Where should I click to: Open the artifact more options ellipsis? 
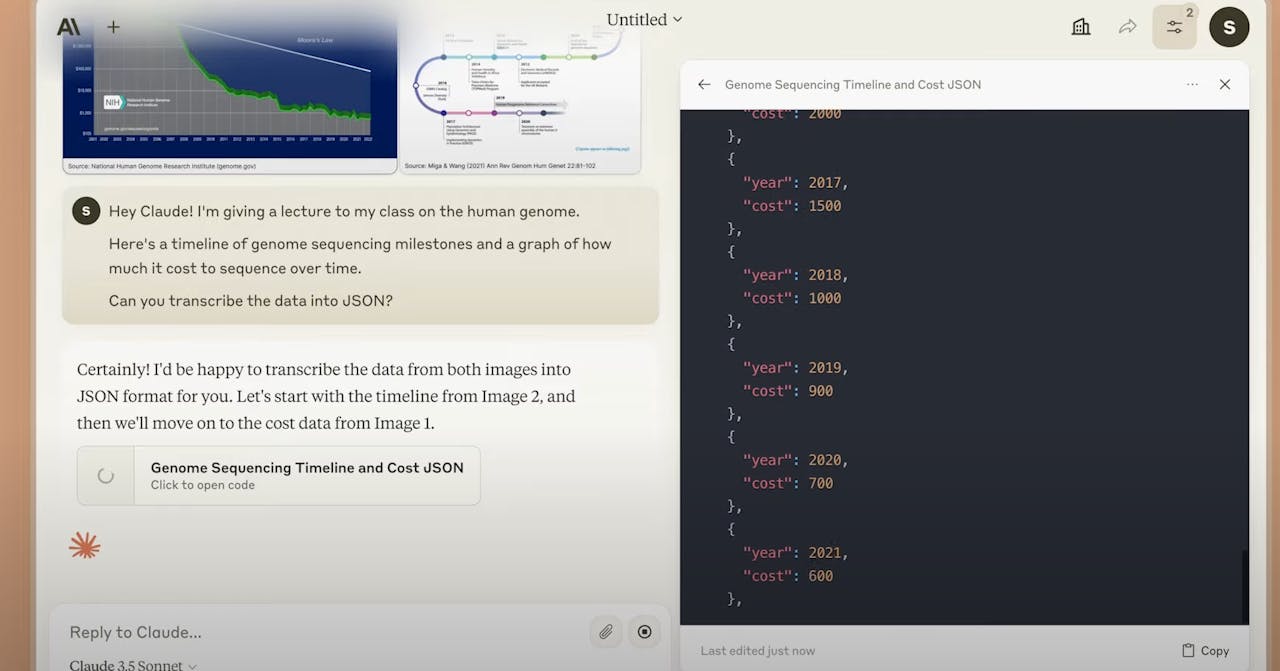1192,85
